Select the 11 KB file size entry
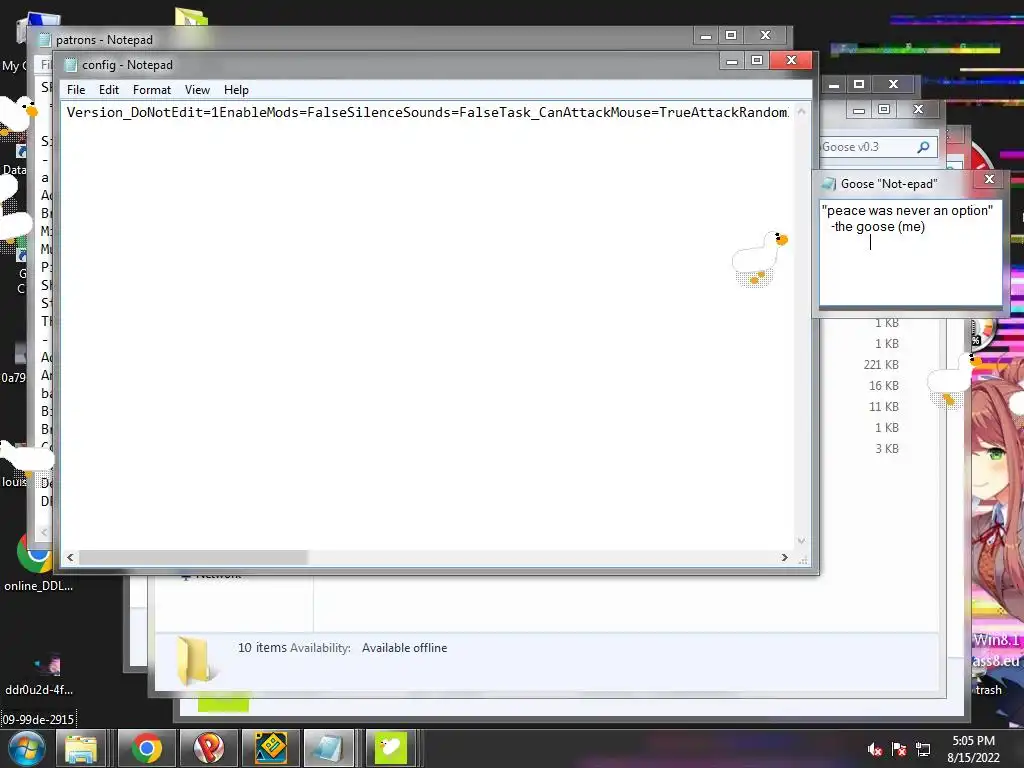 (884, 406)
